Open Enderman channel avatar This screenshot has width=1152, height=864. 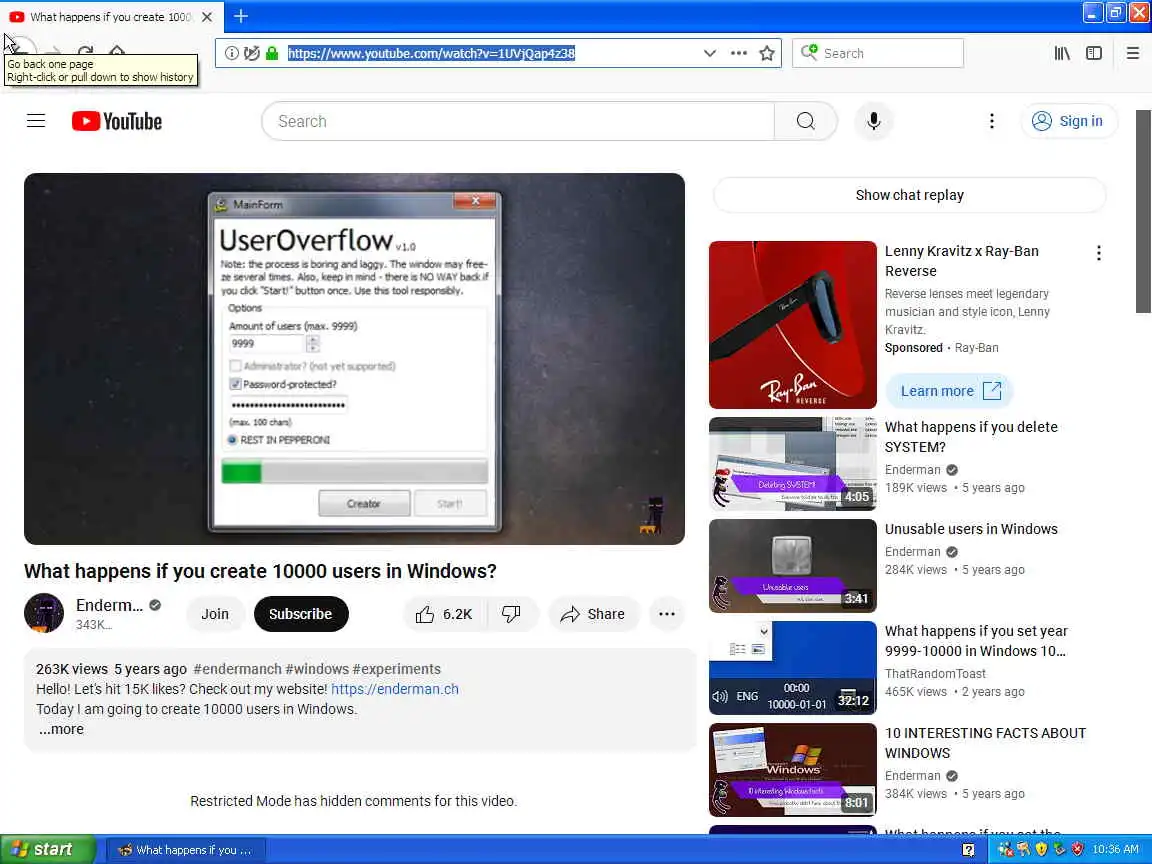coord(44,613)
